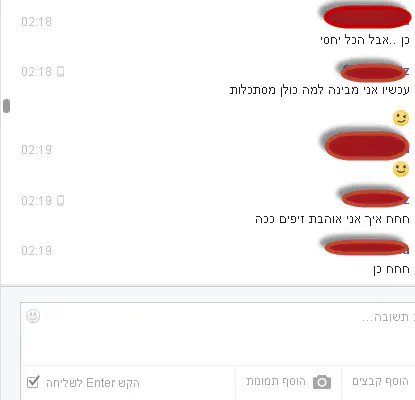The height and width of the screenshot is (400, 415).
Task: Click the הוסף קבצים add files button
Action: pyautogui.click(x=380, y=382)
